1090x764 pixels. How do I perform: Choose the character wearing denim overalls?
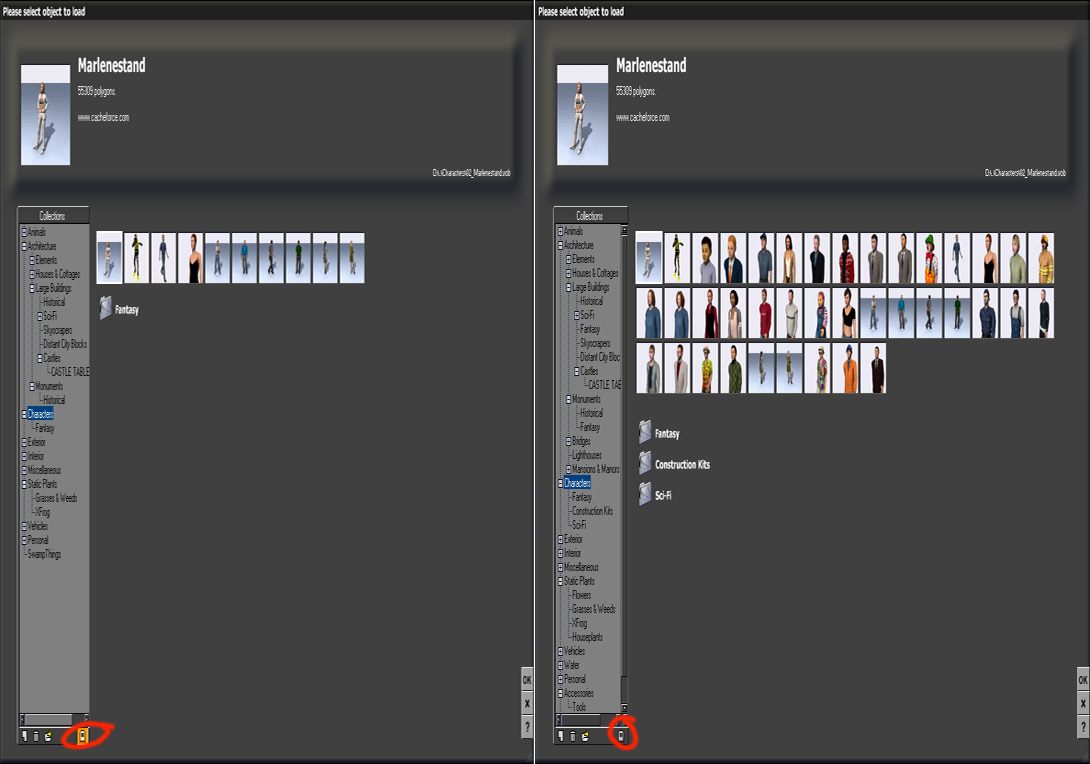[1013, 313]
